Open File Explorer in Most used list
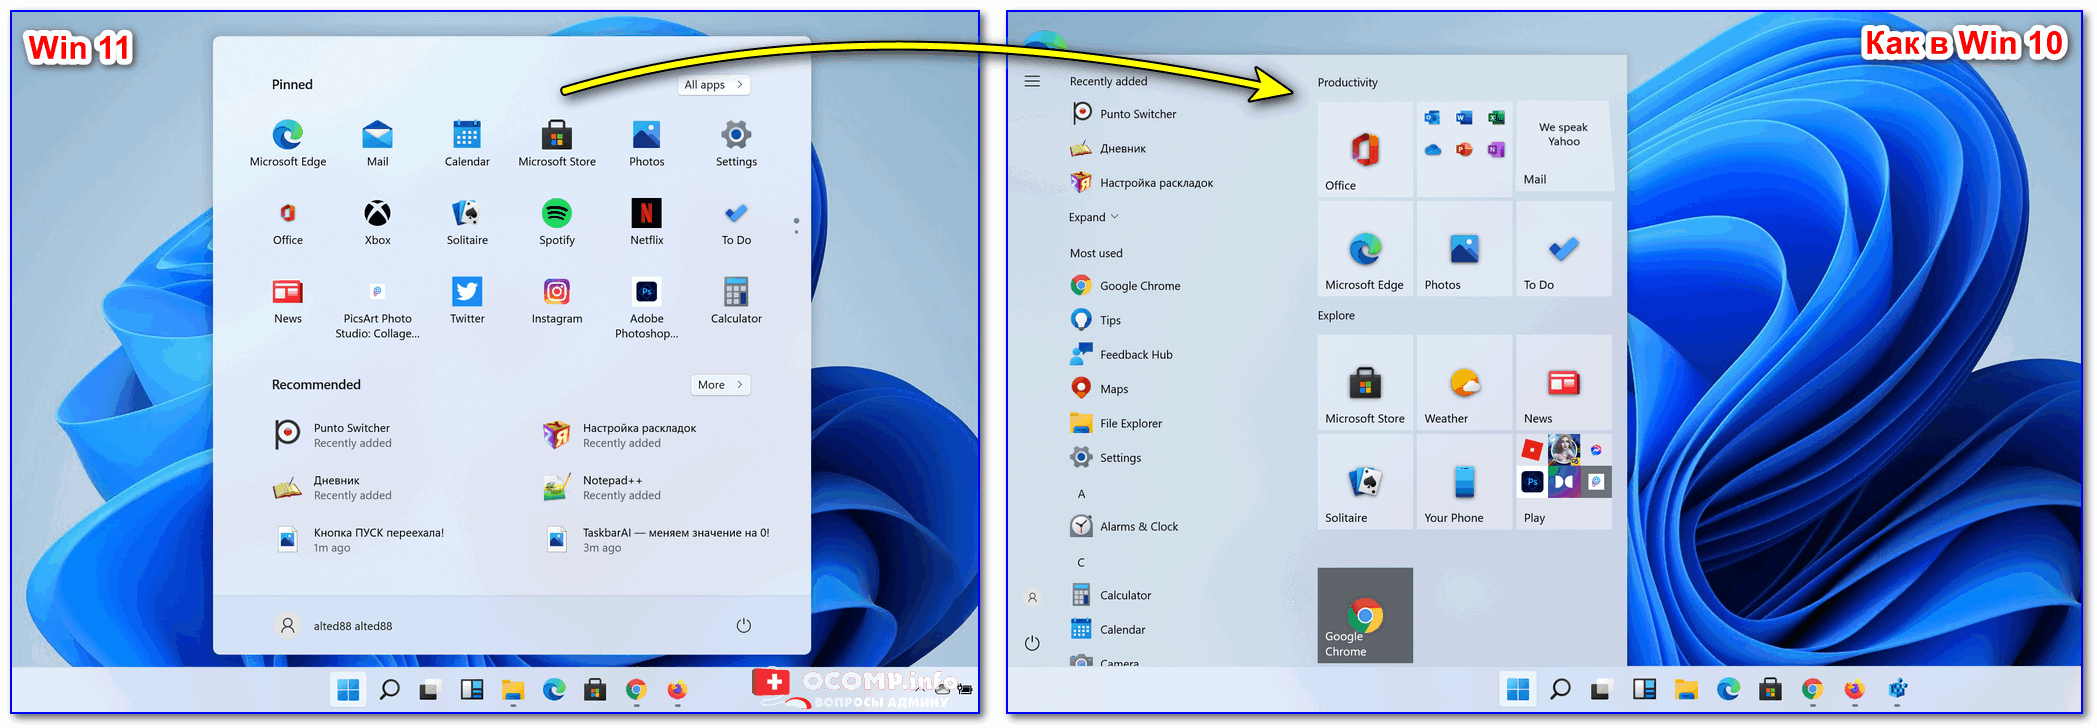The image size is (2097, 728). [1117, 423]
